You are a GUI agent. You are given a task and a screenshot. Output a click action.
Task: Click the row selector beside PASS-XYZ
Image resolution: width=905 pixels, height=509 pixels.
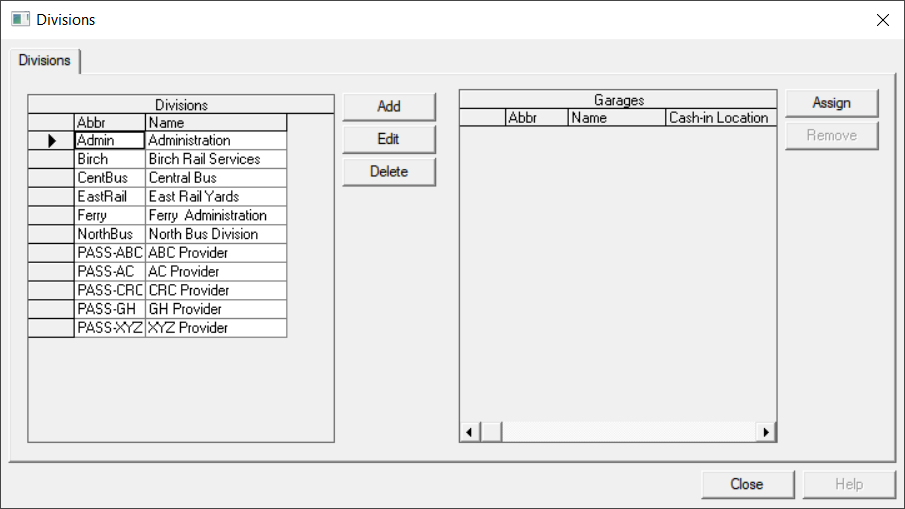pyautogui.click(x=51, y=328)
